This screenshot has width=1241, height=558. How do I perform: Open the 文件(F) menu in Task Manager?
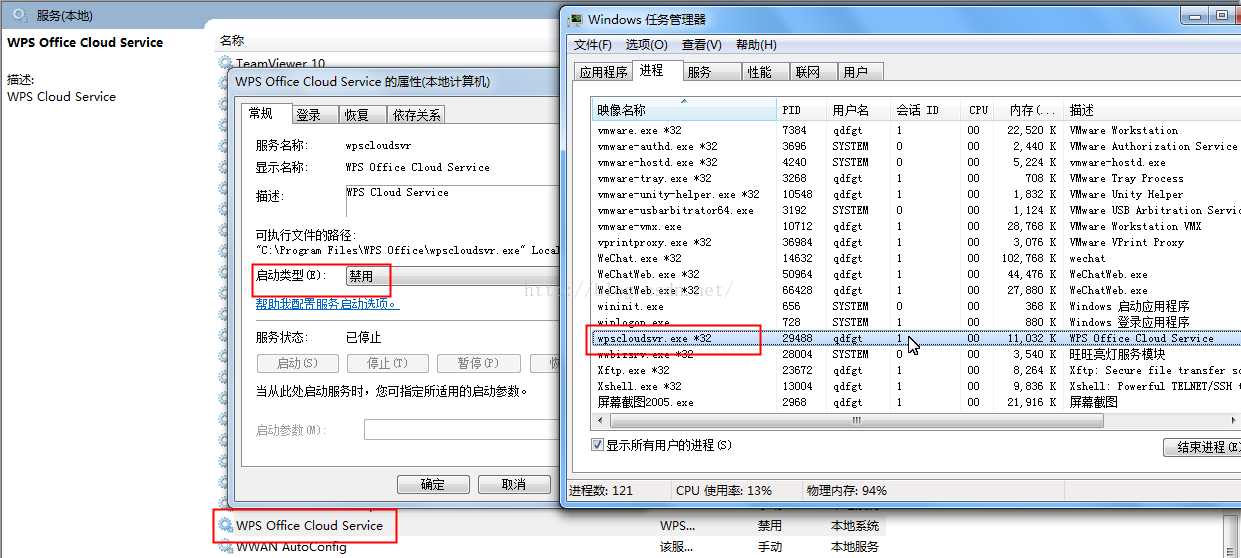592,45
